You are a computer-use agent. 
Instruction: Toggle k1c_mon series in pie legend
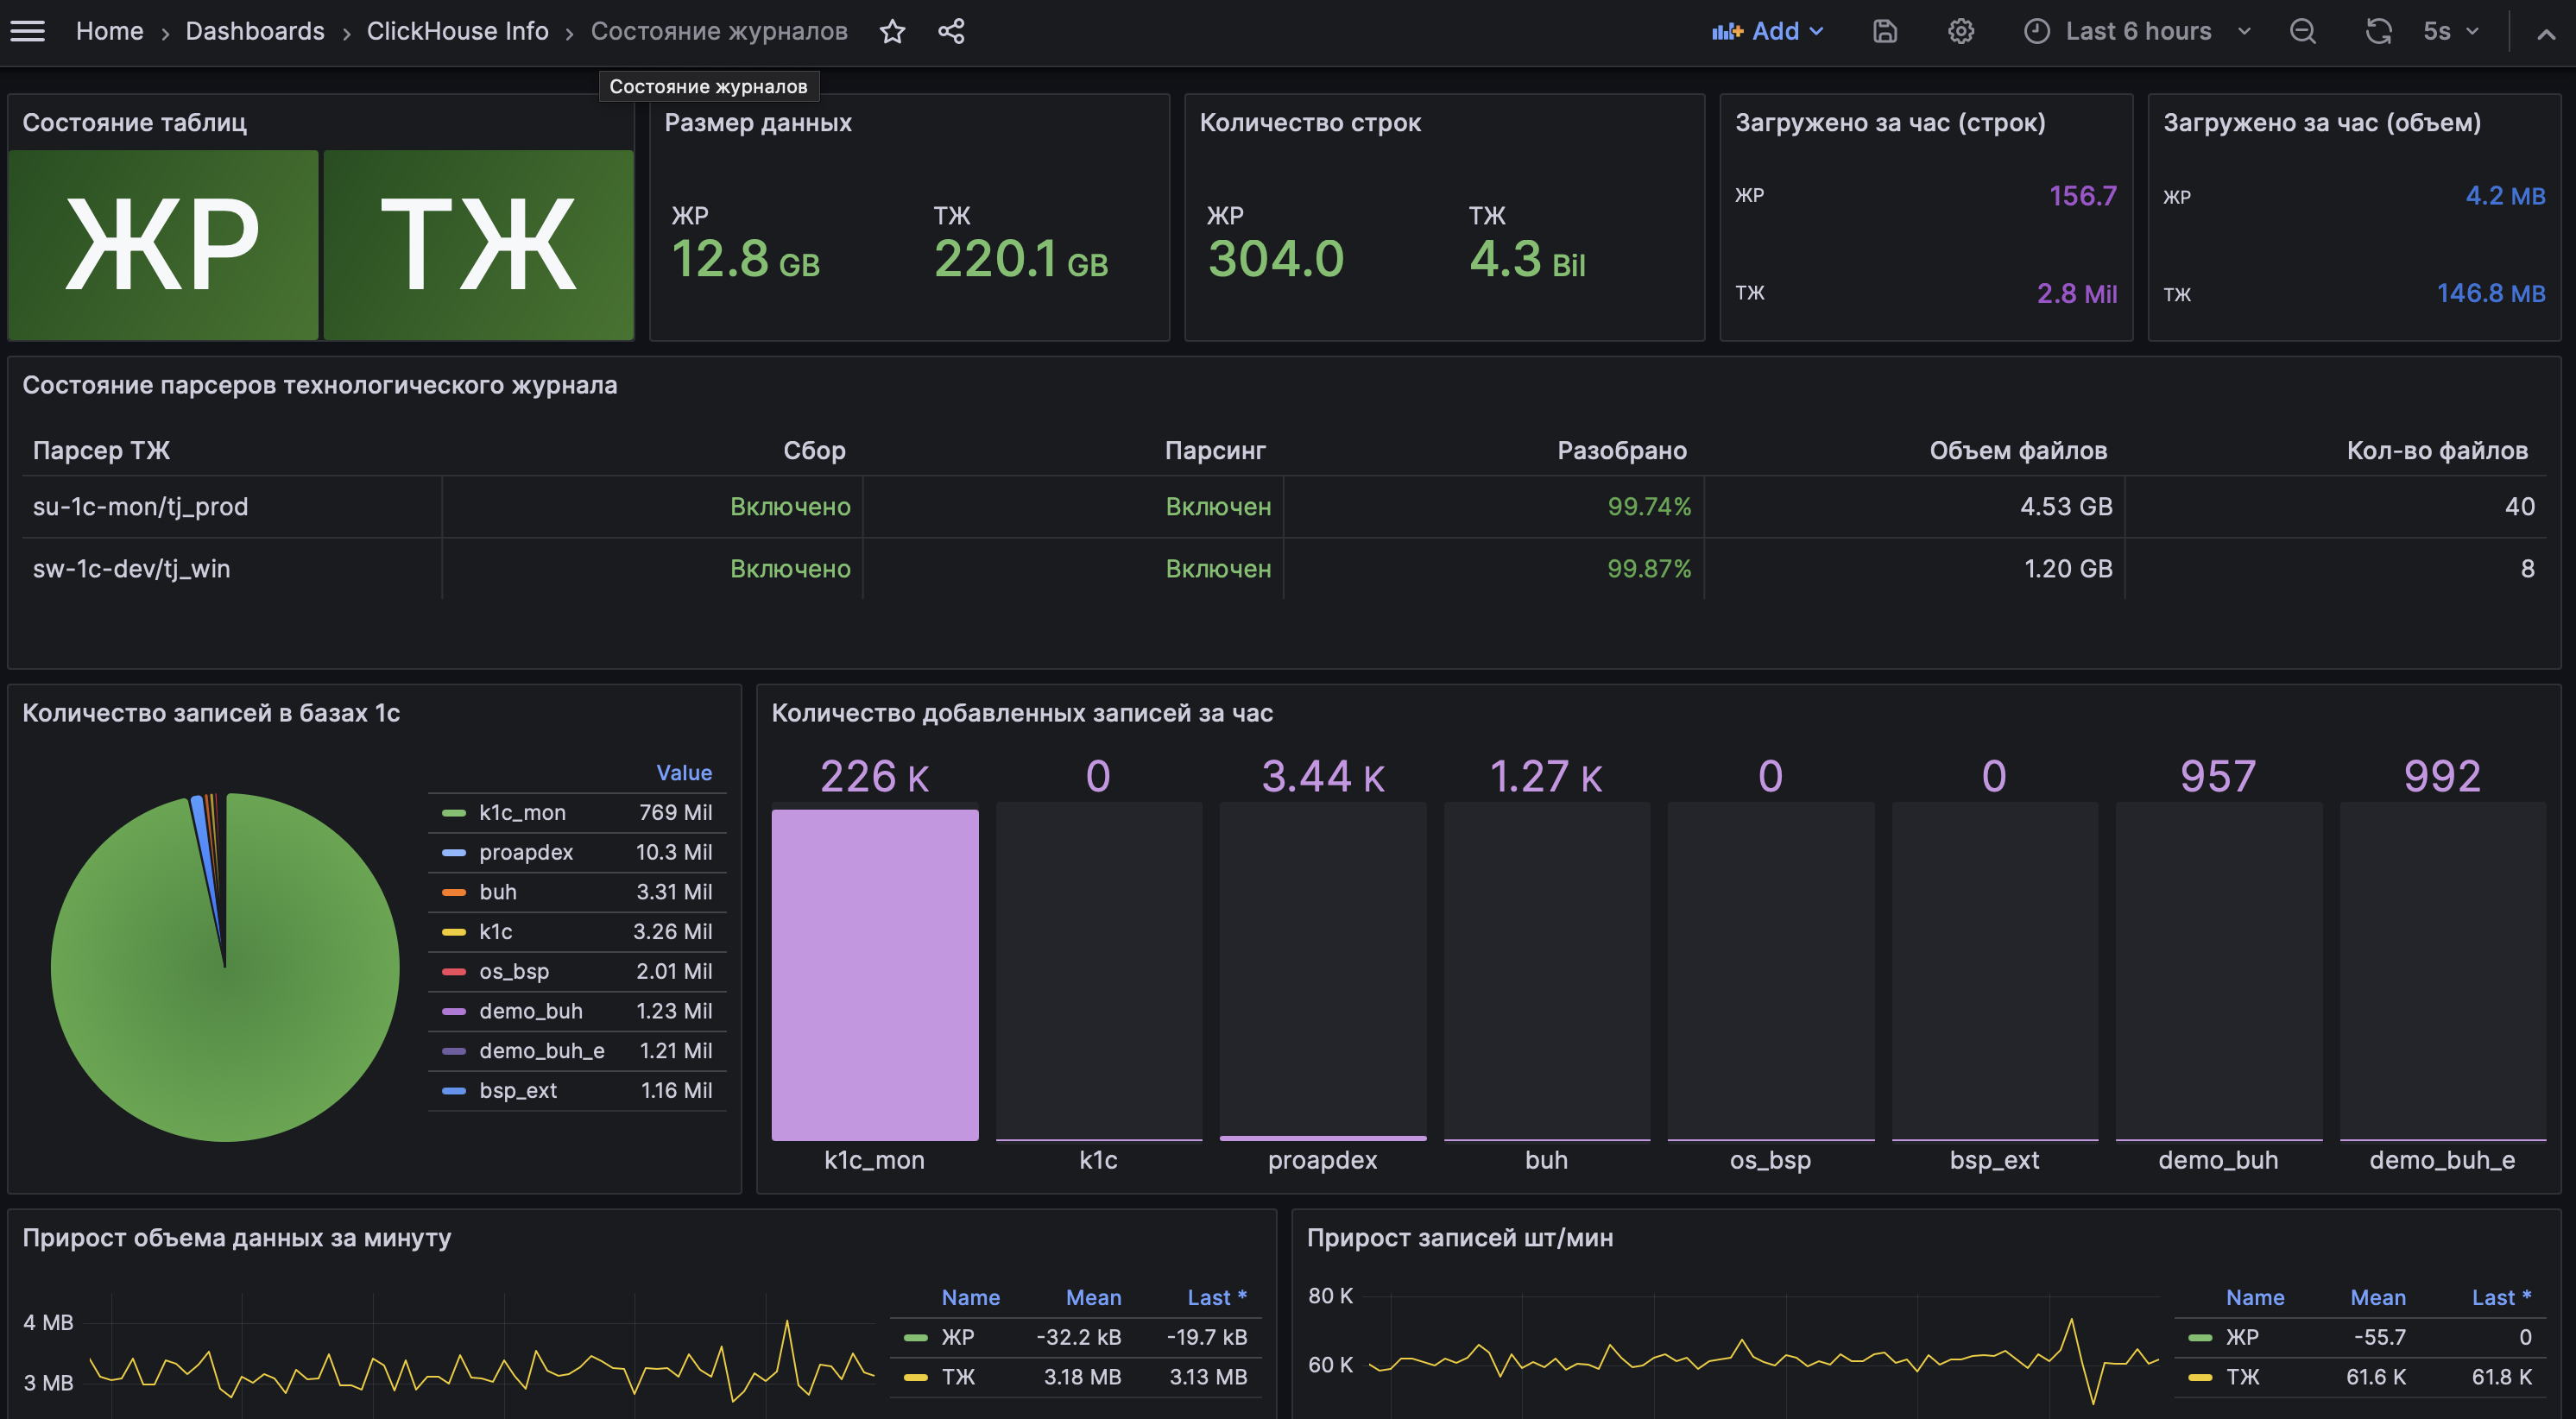pyautogui.click(x=522, y=812)
